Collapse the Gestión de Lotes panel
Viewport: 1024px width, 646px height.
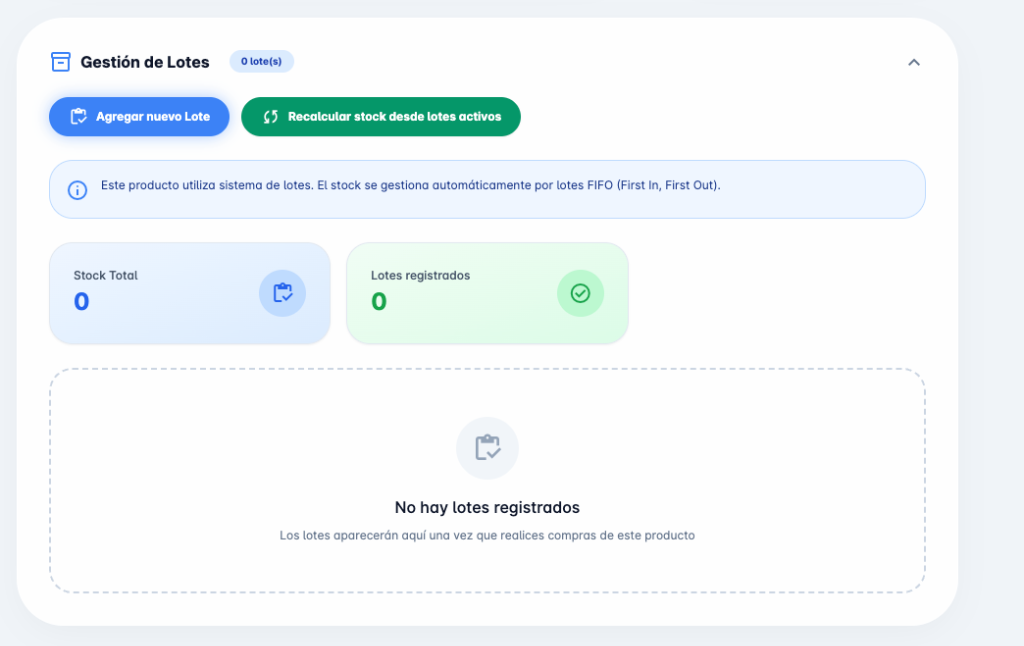[914, 63]
